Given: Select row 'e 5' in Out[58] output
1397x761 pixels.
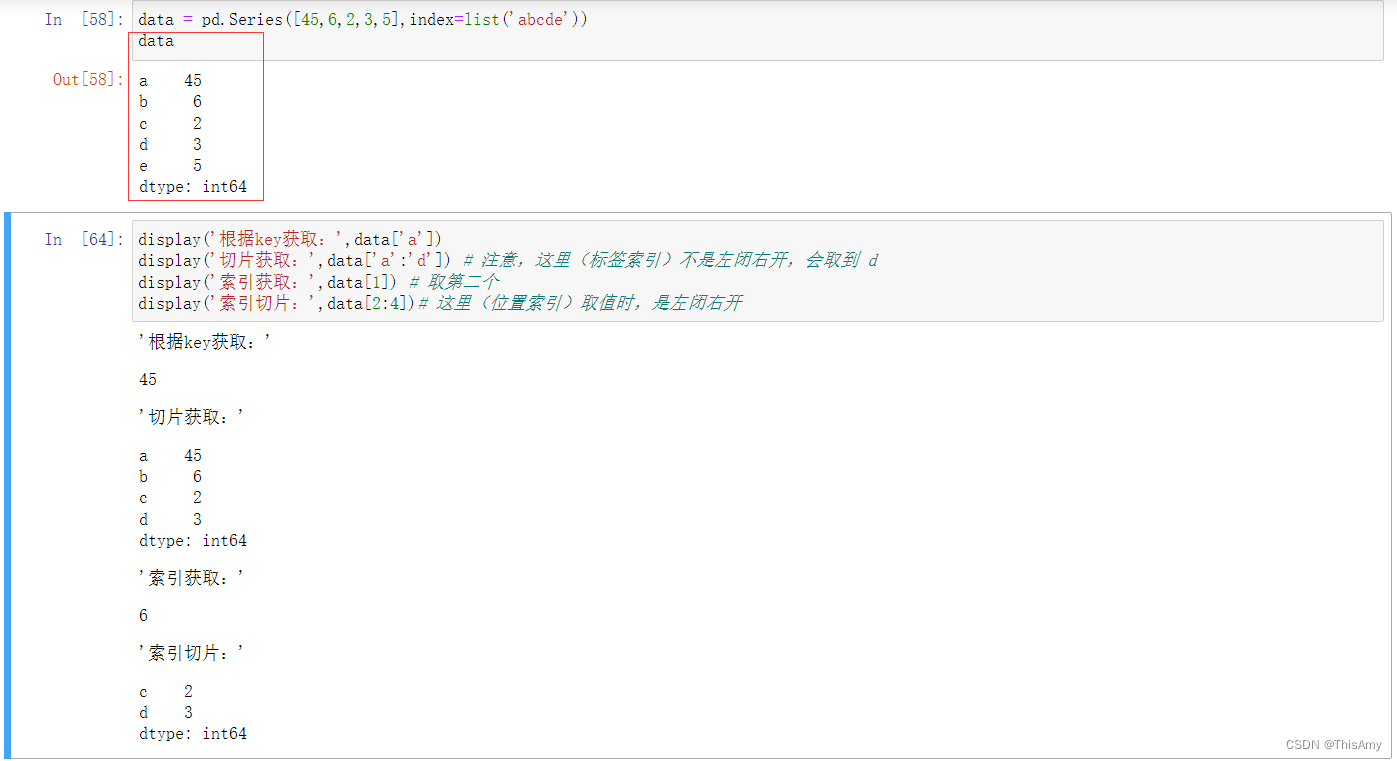Looking at the screenshot, I should (x=170, y=166).
